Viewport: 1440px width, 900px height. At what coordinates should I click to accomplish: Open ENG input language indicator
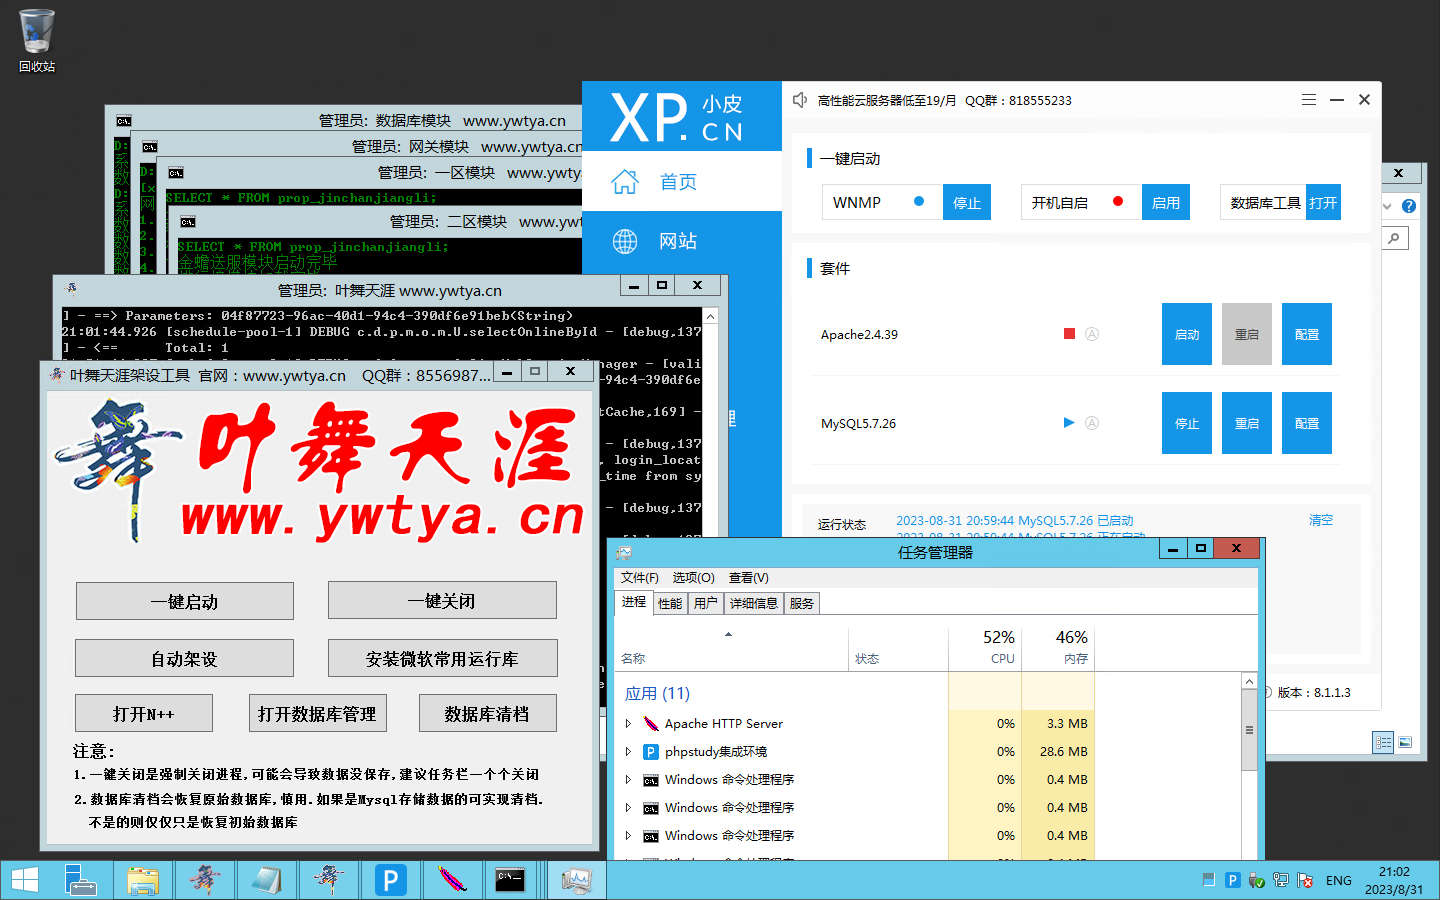pos(1338,881)
